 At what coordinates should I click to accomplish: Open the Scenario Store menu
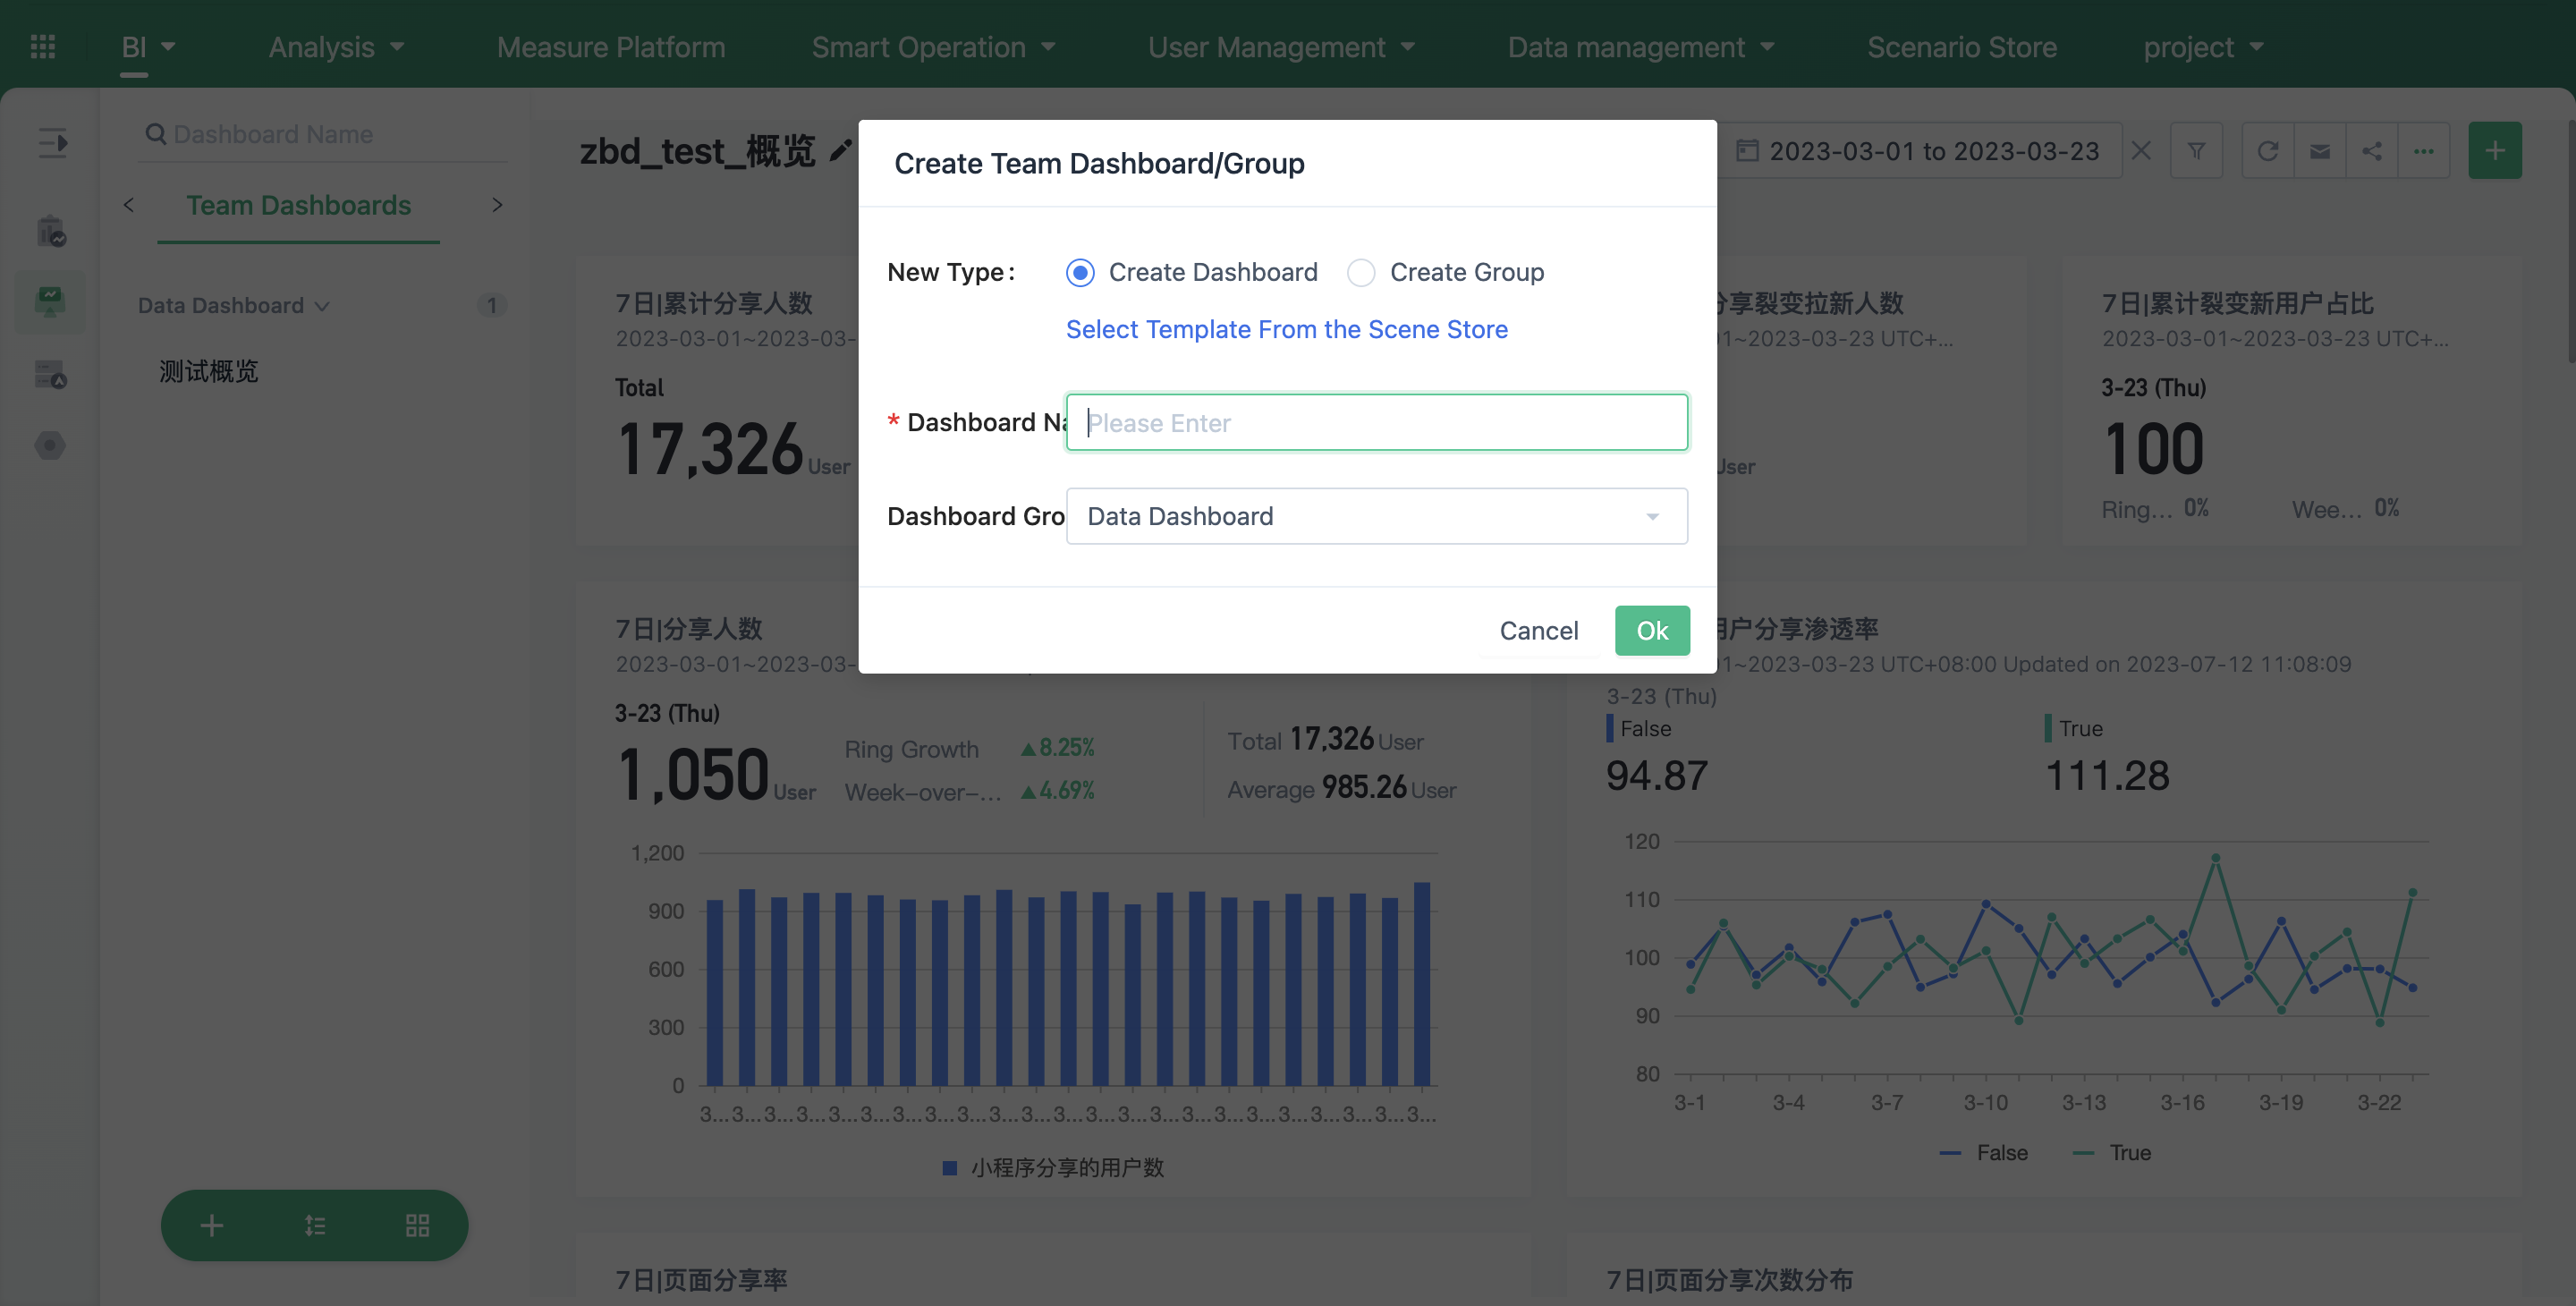pyautogui.click(x=1962, y=46)
